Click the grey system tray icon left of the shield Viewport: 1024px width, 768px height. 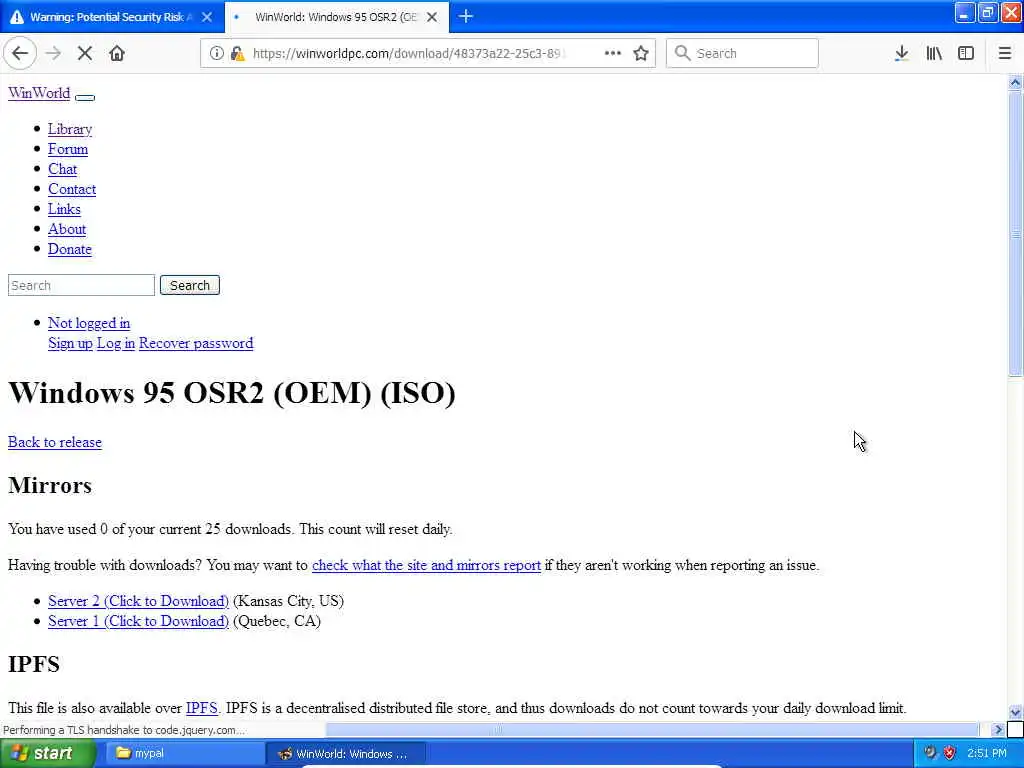click(930, 753)
